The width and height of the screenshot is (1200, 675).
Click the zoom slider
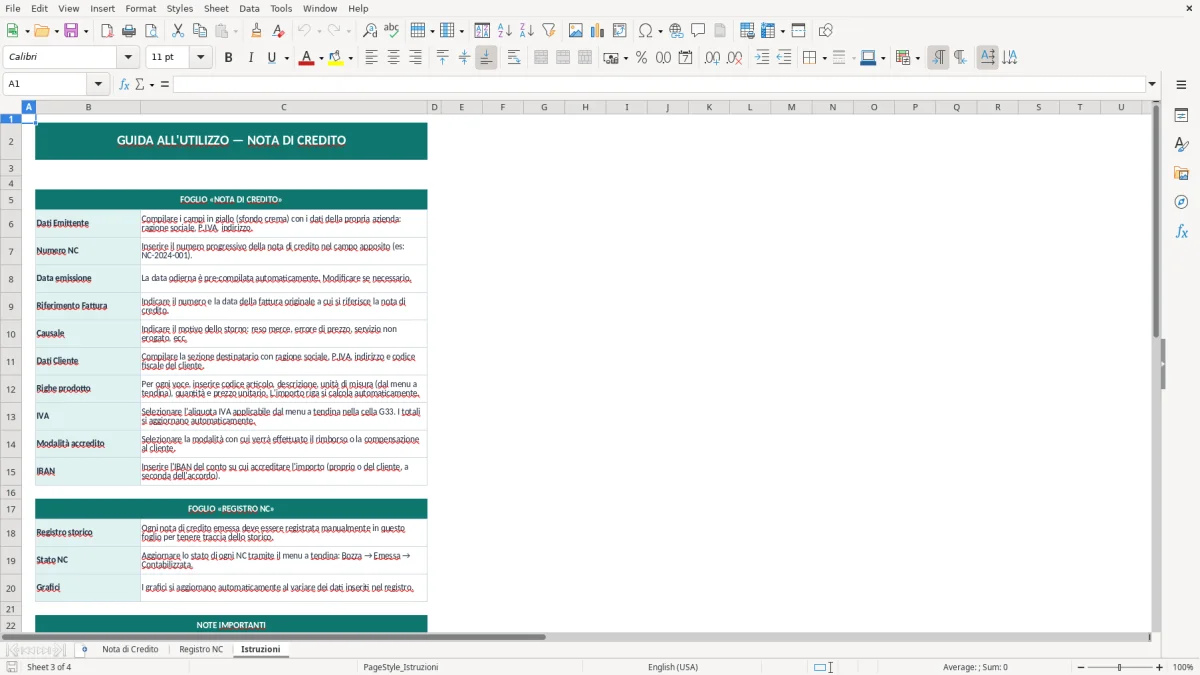1119,667
